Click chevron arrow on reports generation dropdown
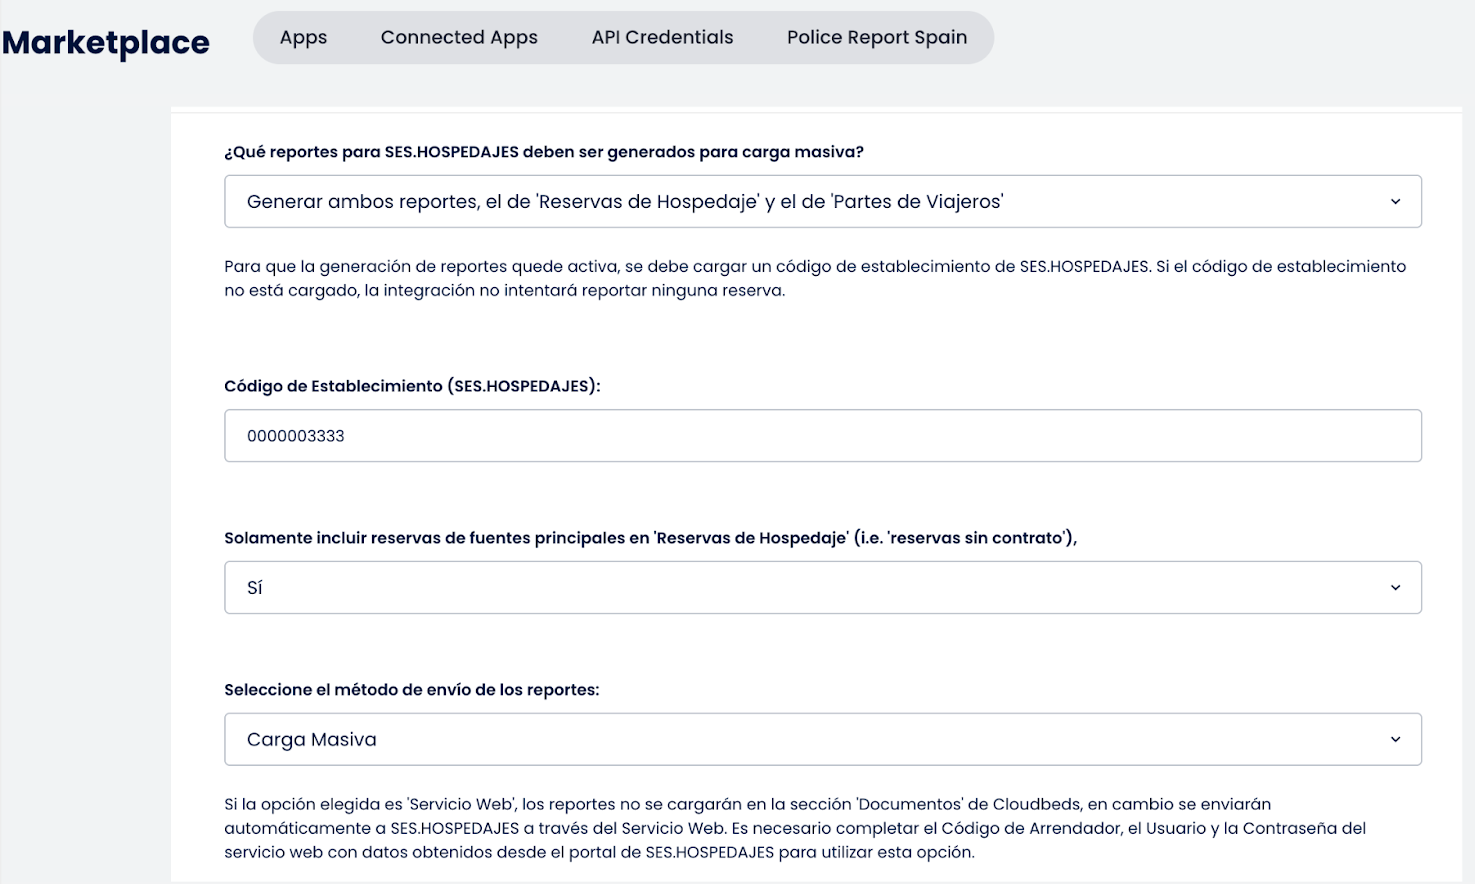This screenshot has width=1475, height=884. (1395, 202)
